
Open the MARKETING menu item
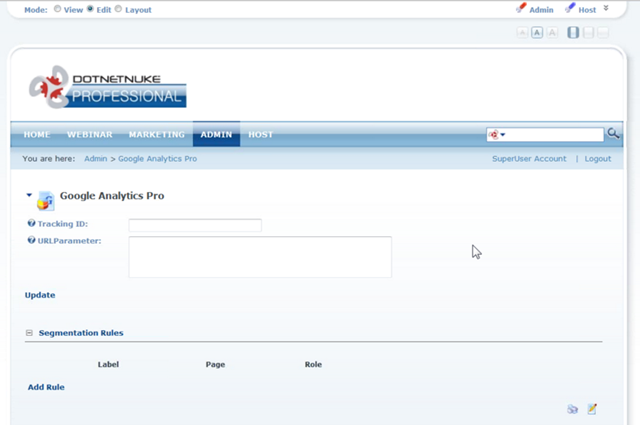(x=157, y=134)
